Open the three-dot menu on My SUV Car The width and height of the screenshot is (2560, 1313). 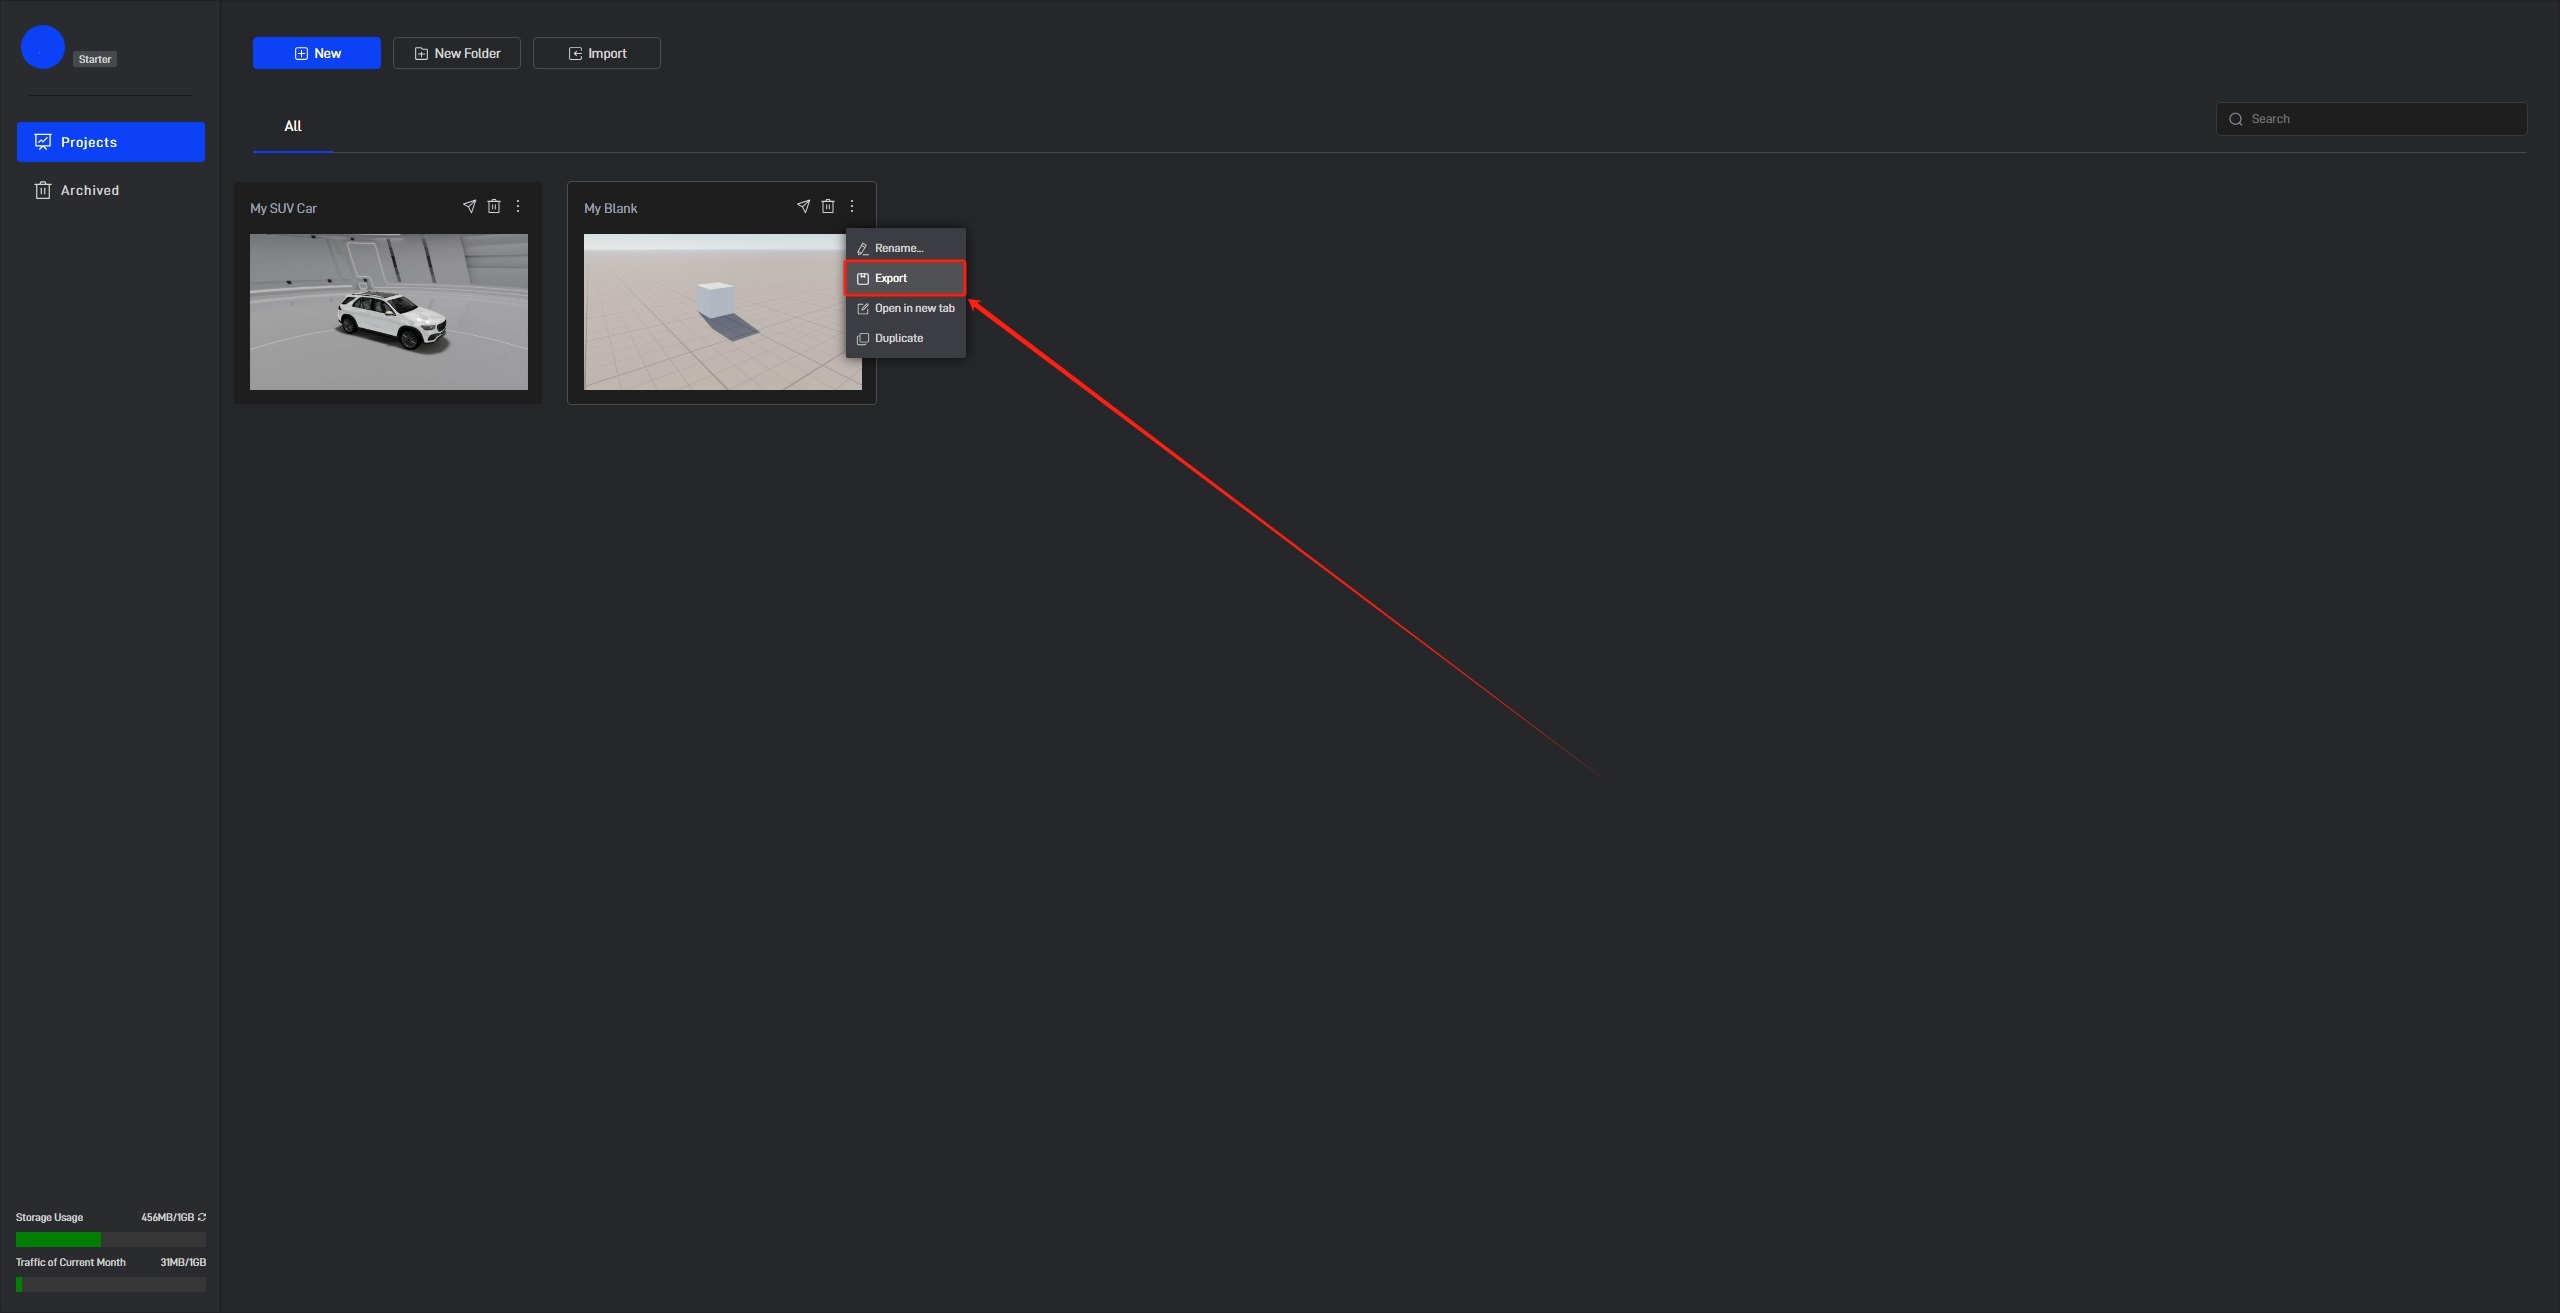518,206
